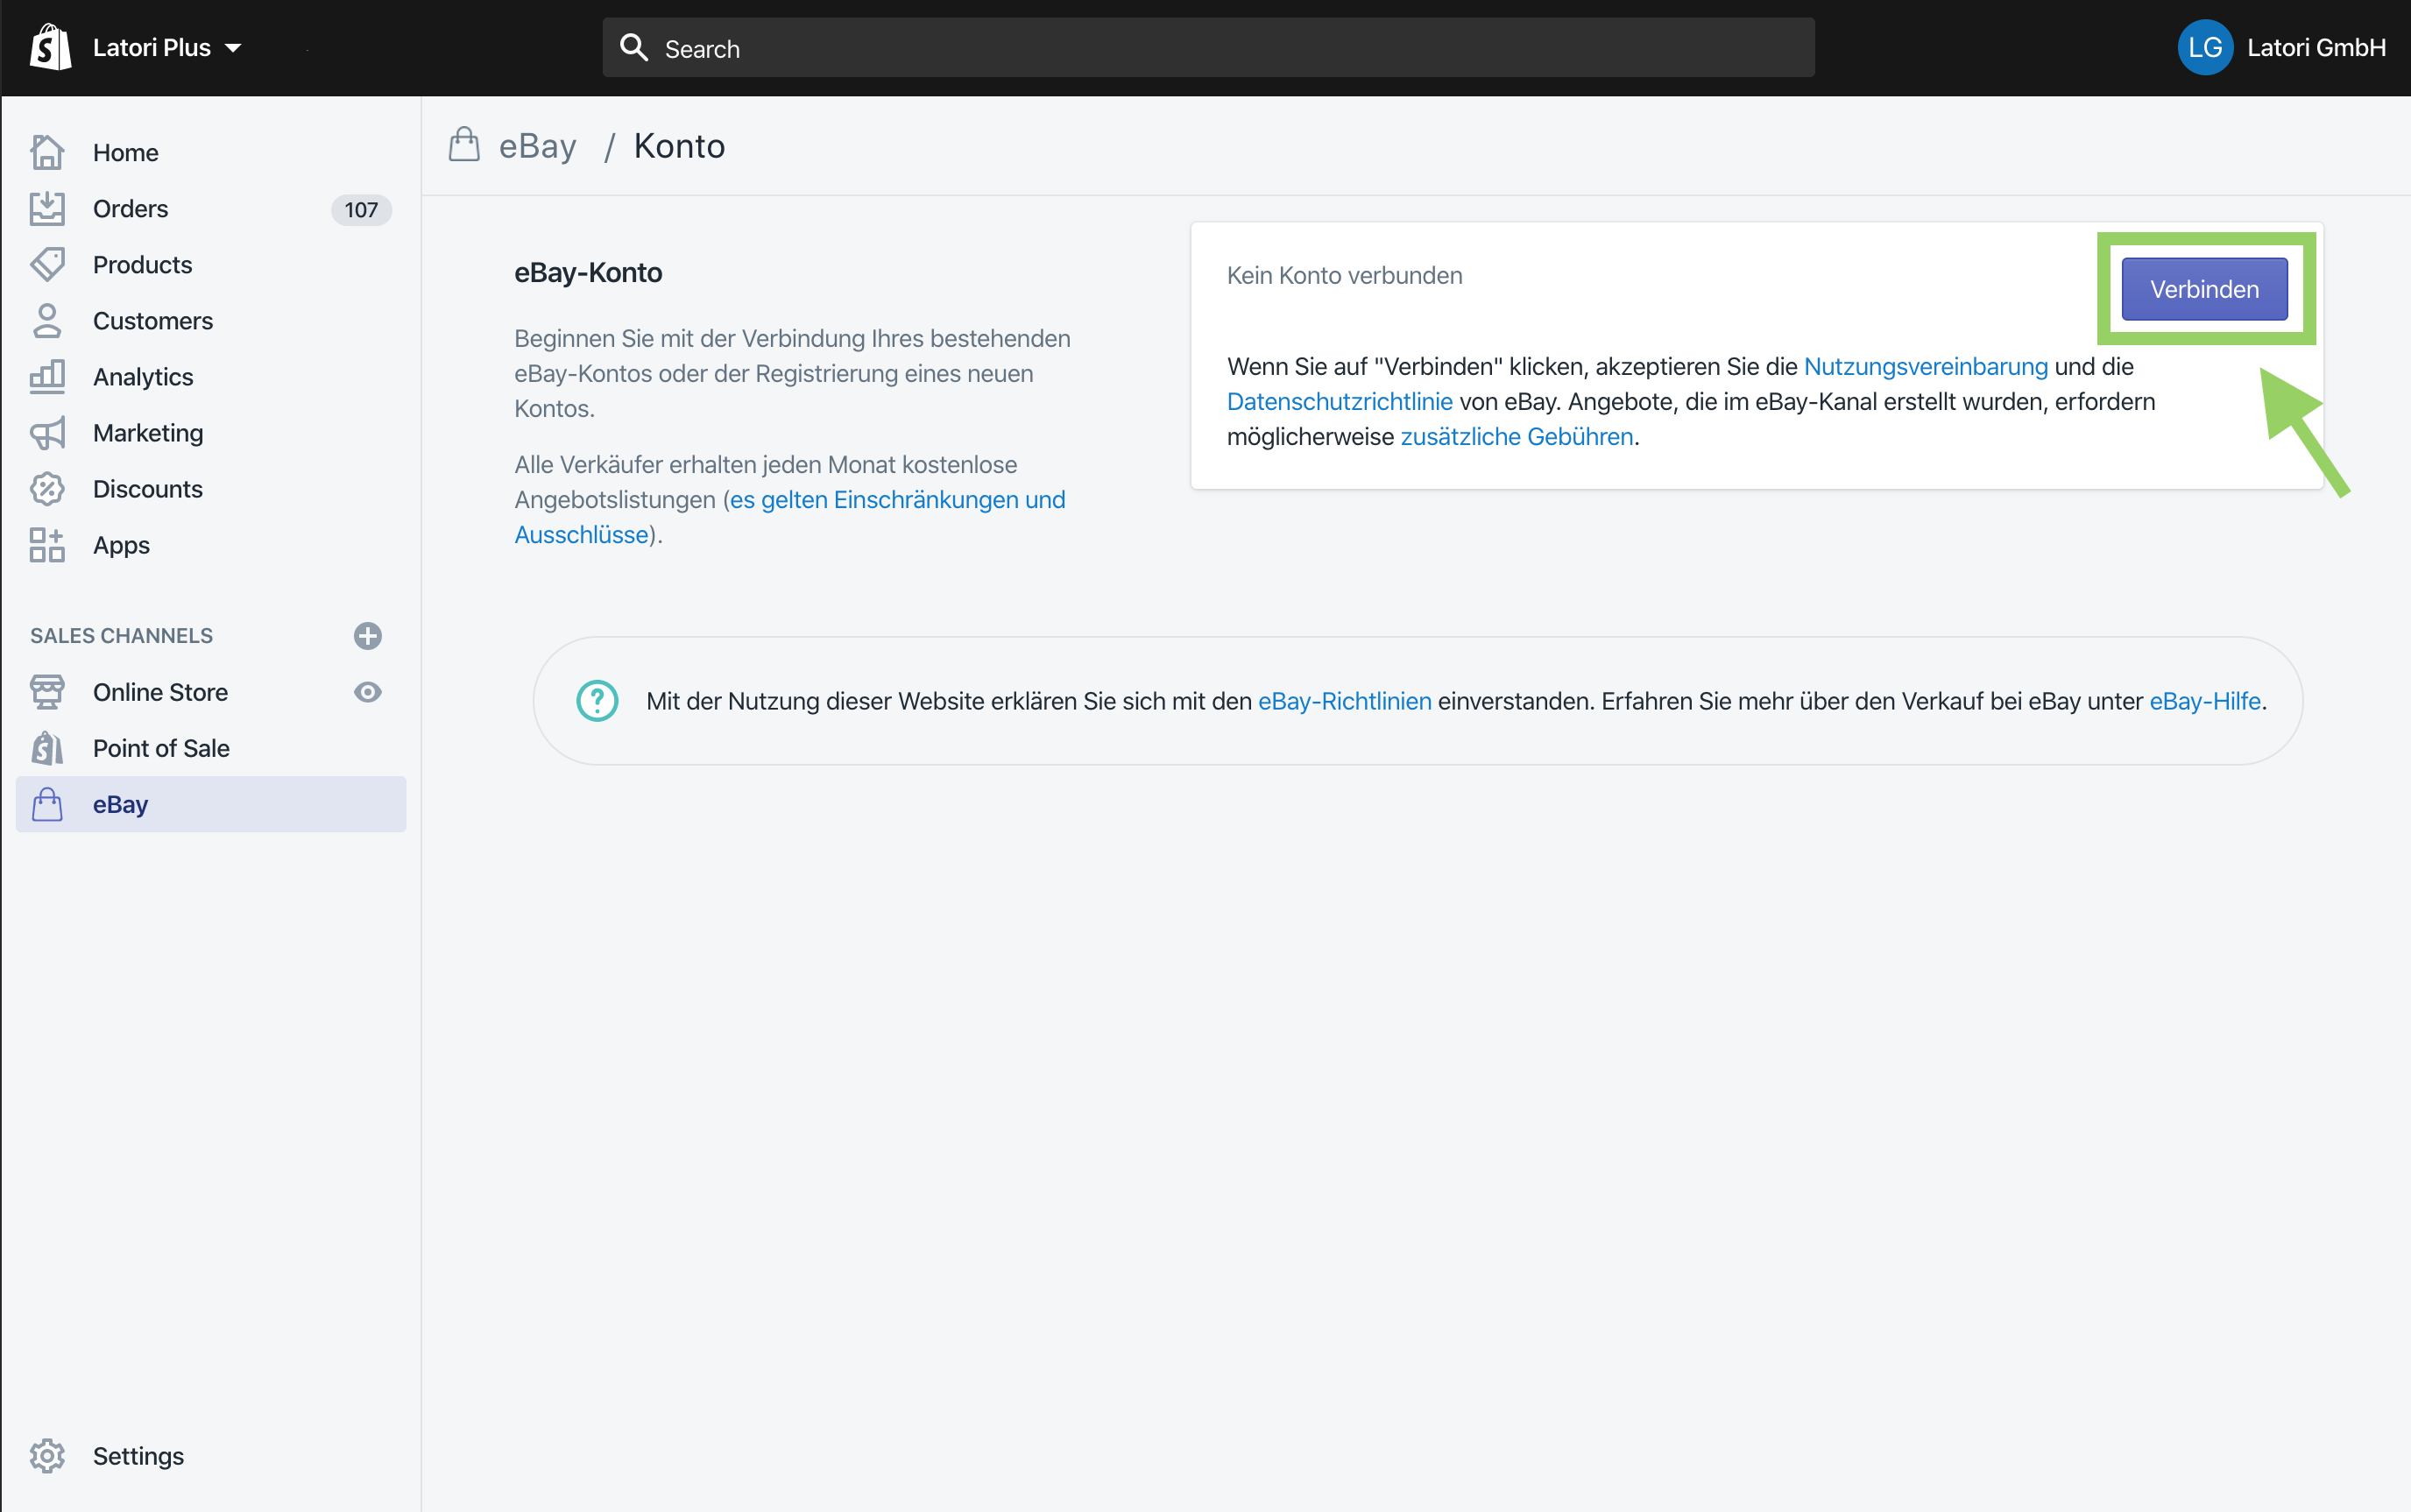
Task: Click the Marketing megaphone icon
Action: coord(47,432)
